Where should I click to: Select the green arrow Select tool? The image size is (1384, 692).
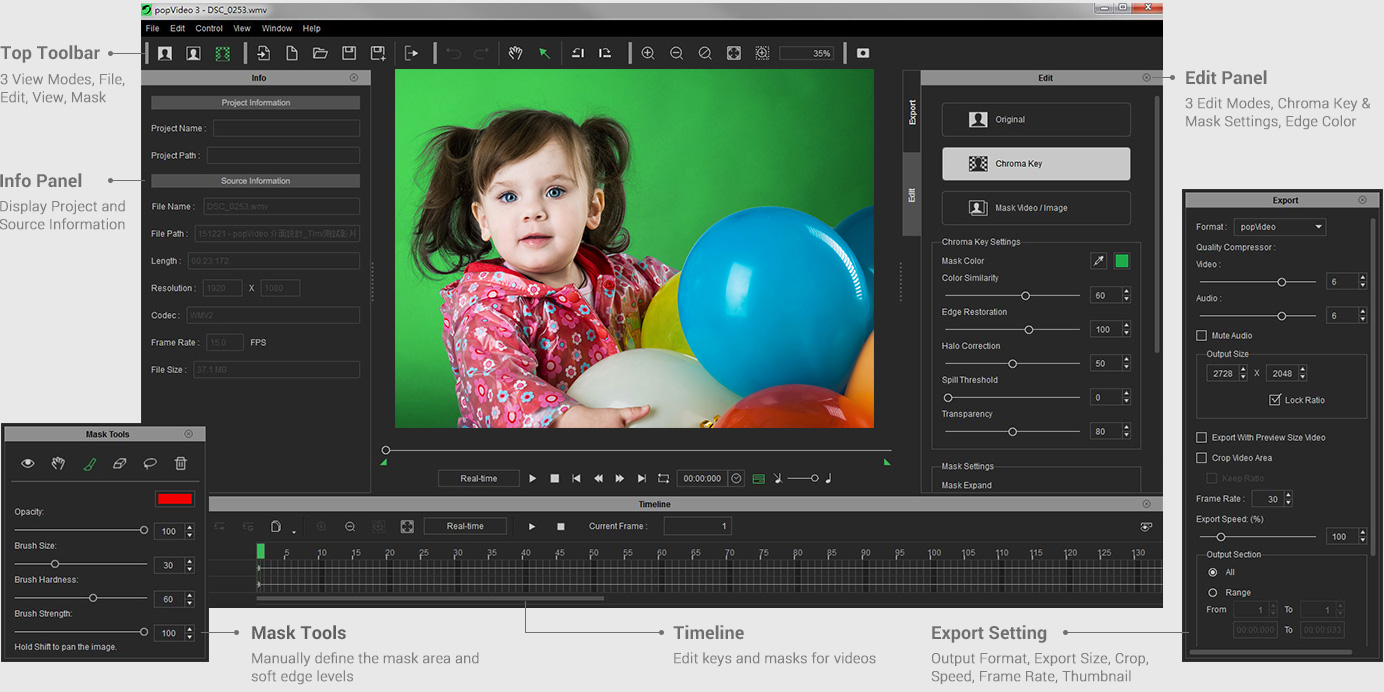click(x=544, y=53)
